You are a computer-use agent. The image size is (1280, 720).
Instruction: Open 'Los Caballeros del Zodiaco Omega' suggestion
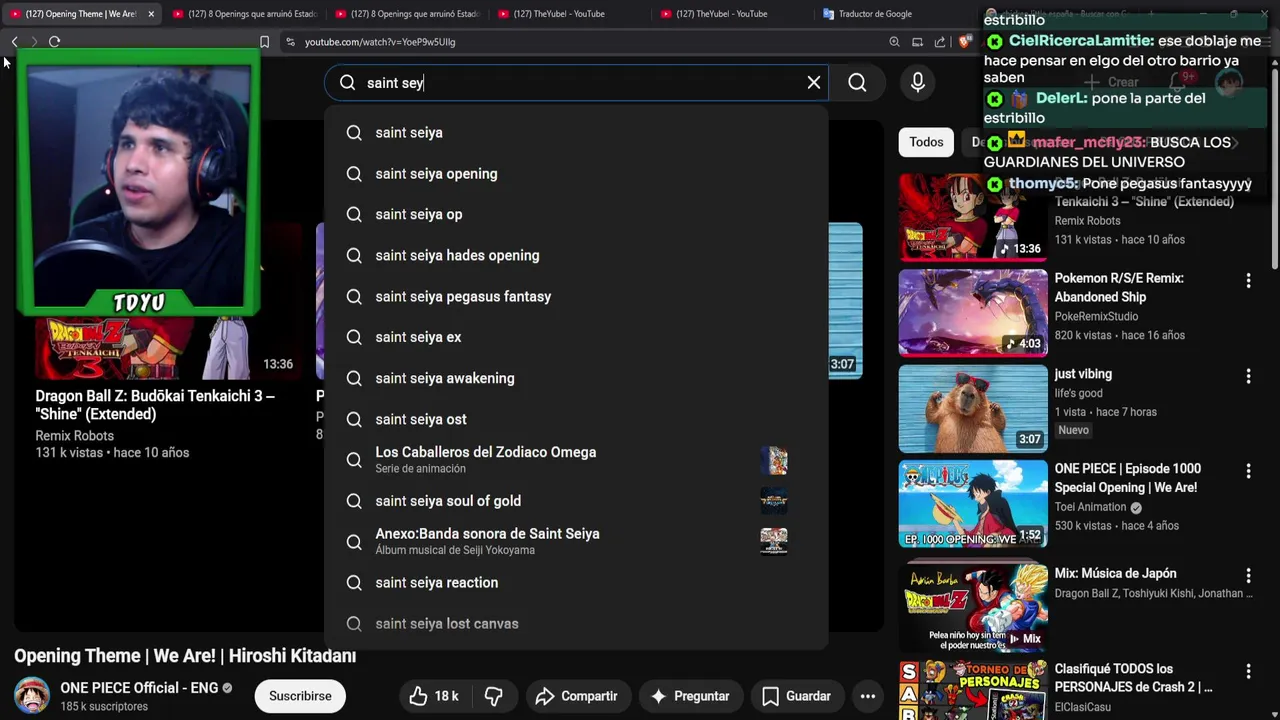(x=576, y=460)
